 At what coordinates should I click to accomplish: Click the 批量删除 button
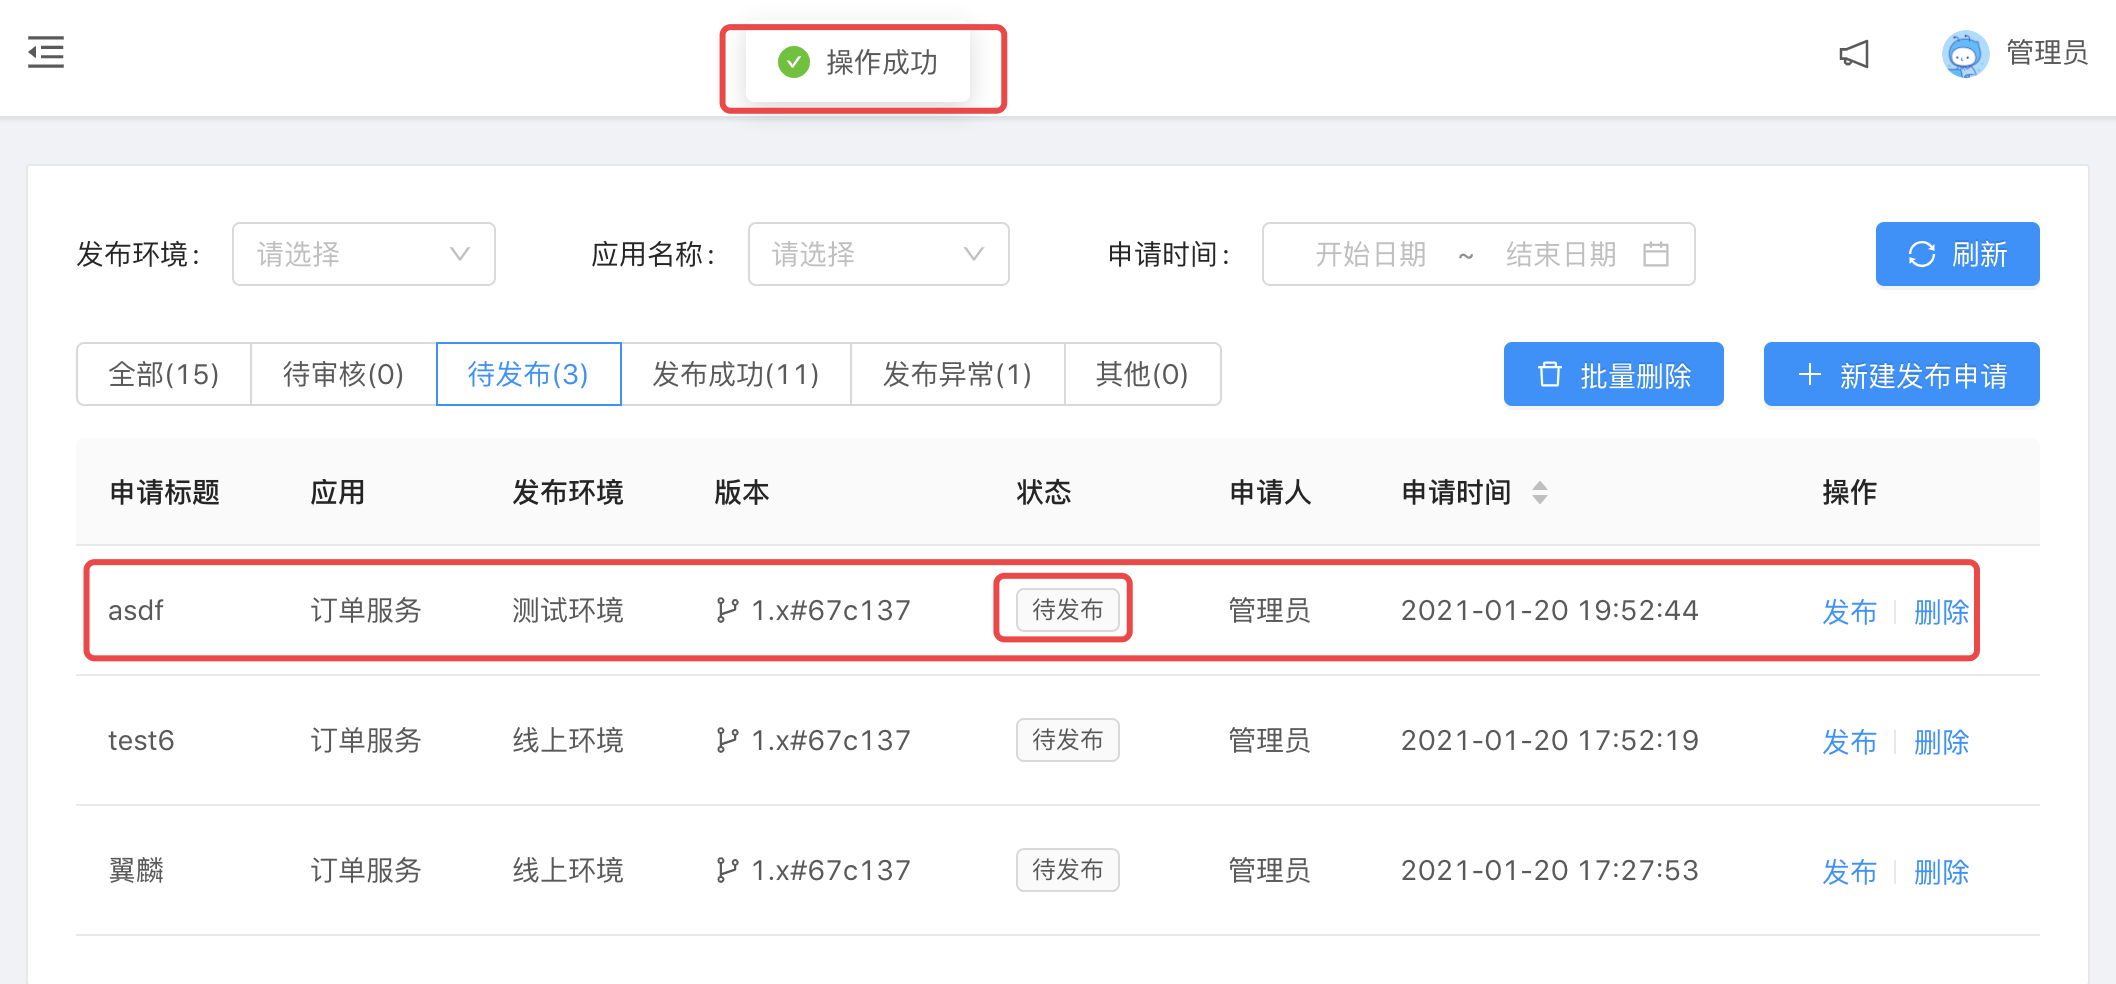pyautogui.click(x=1614, y=374)
